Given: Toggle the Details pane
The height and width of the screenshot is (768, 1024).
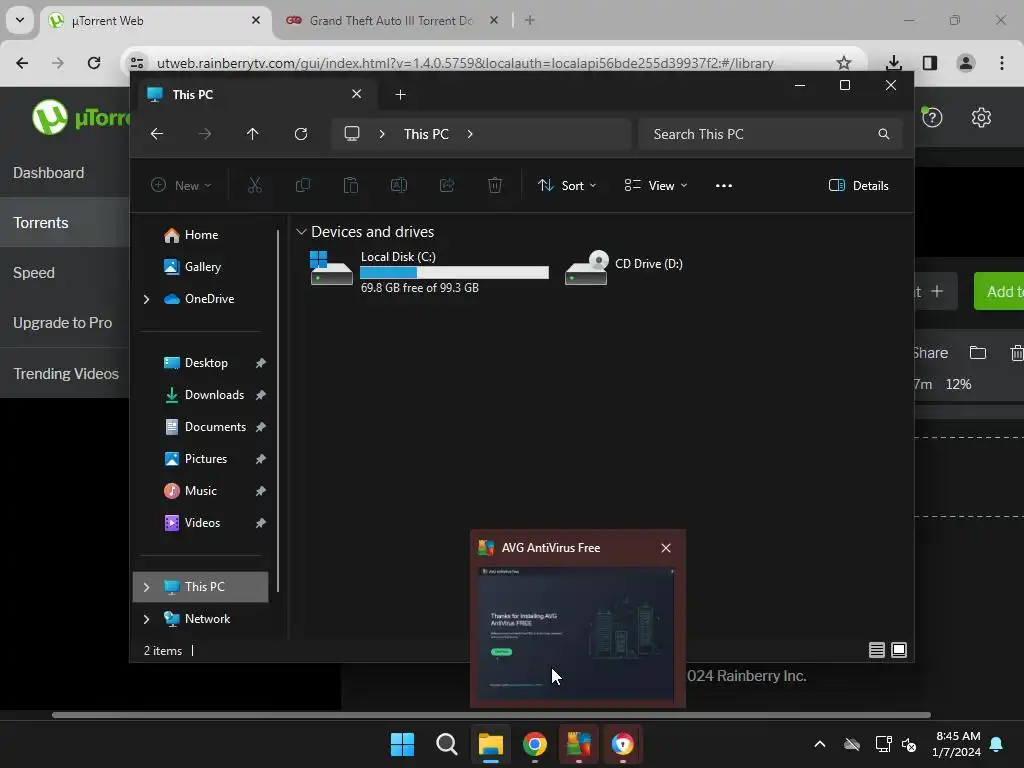Looking at the screenshot, I should point(858,185).
